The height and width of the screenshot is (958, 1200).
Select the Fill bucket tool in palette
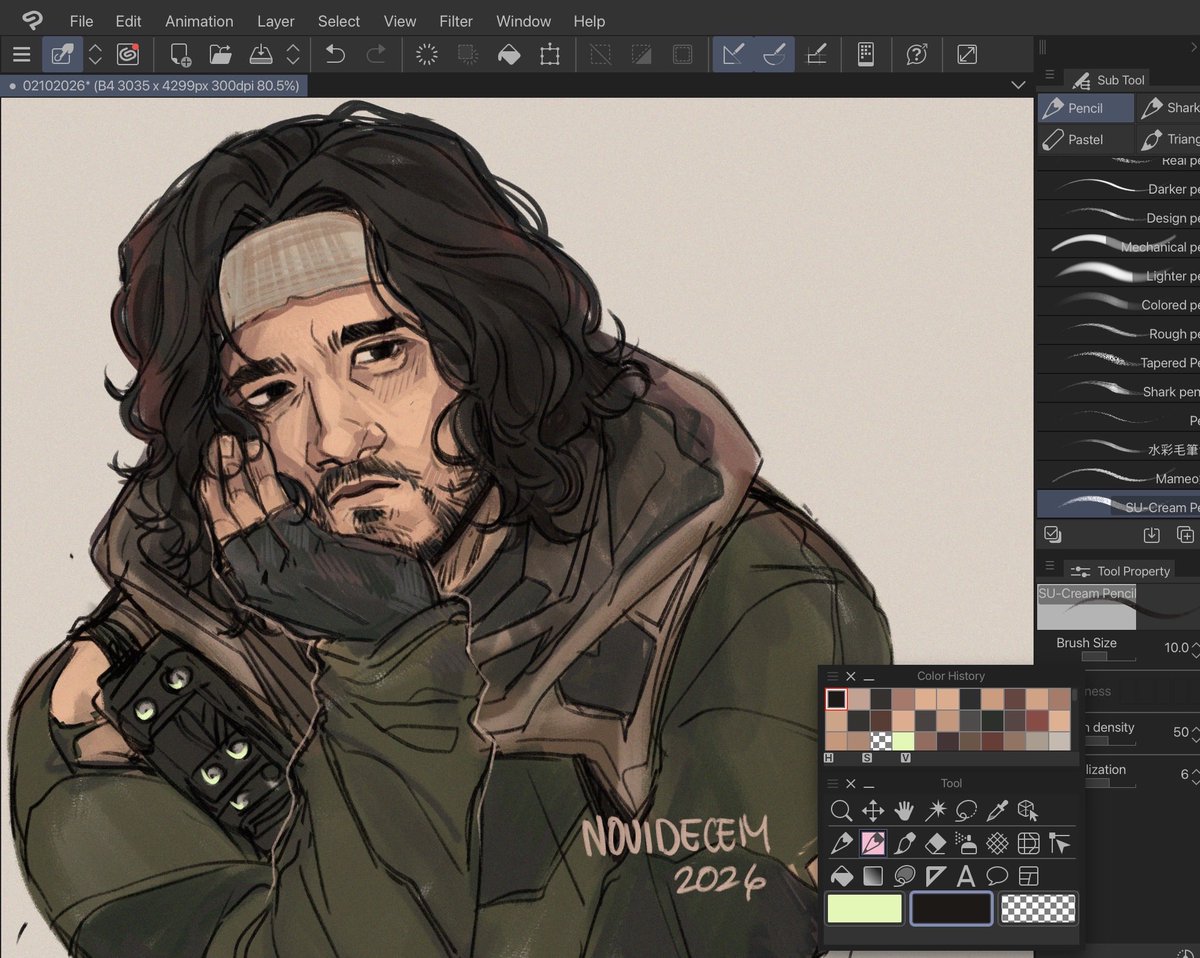point(842,876)
